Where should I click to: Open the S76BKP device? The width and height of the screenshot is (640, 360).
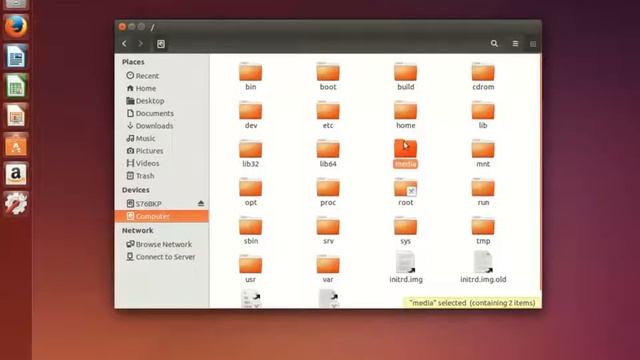pyautogui.click(x=144, y=203)
